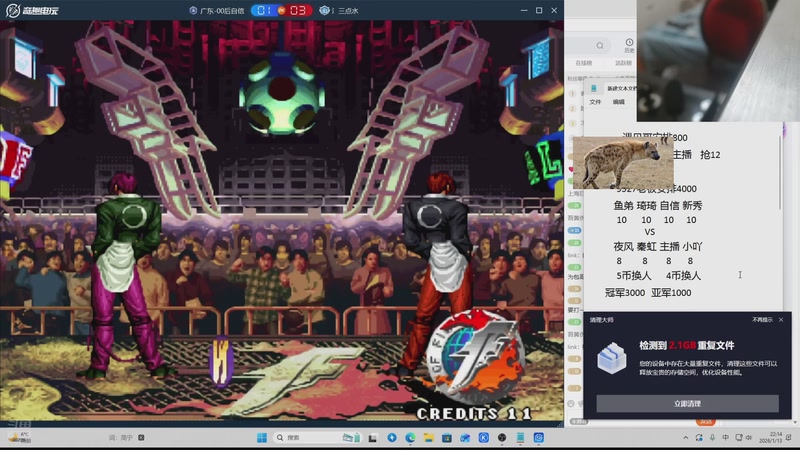The image size is (800, 450).
Task: Open the clock and date 22:14
Action: (770, 438)
